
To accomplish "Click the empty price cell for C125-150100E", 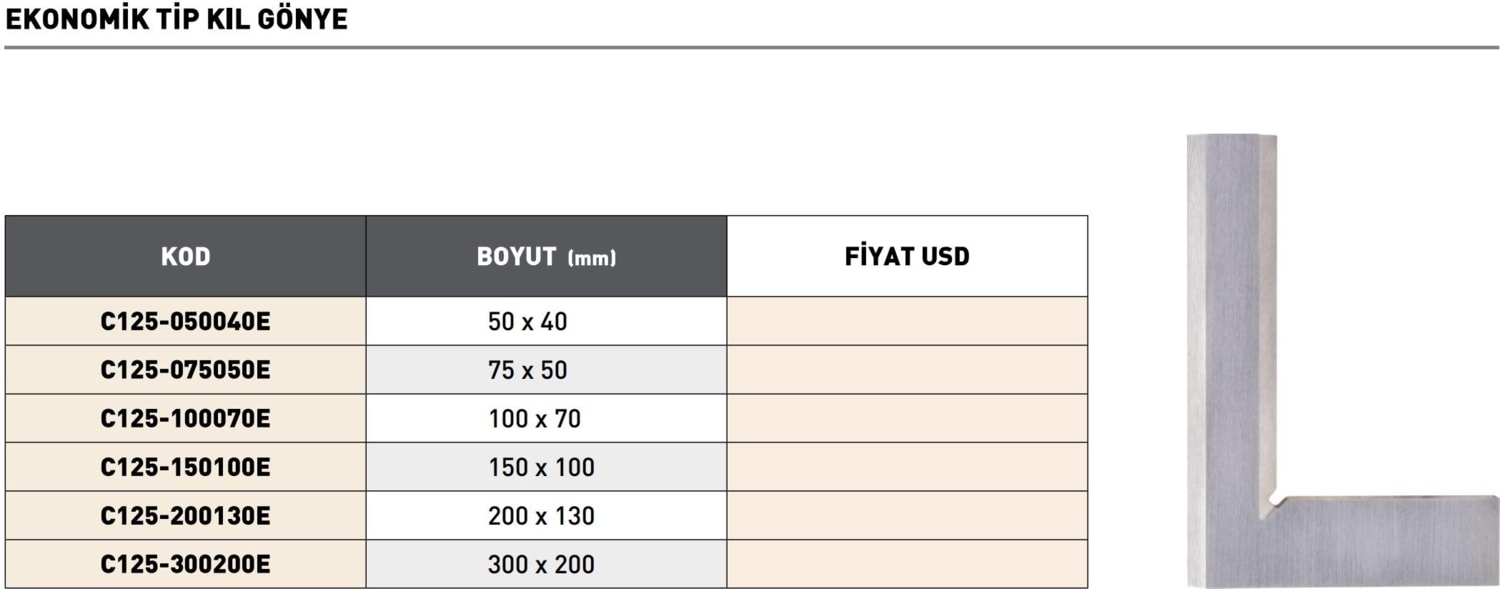I will [x=907, y=467].
